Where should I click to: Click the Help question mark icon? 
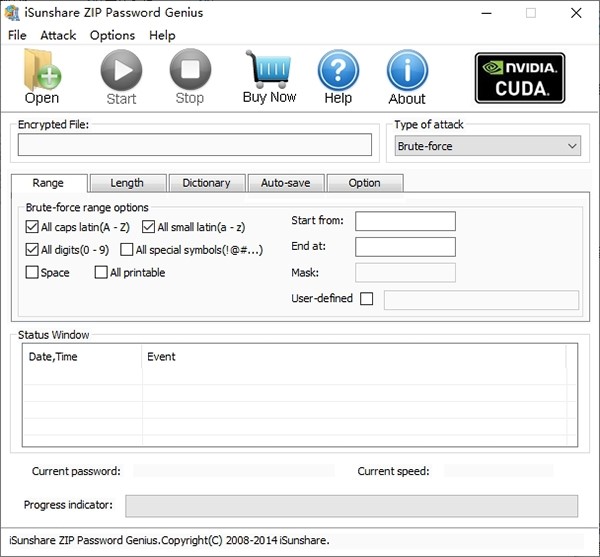point(338,70)
